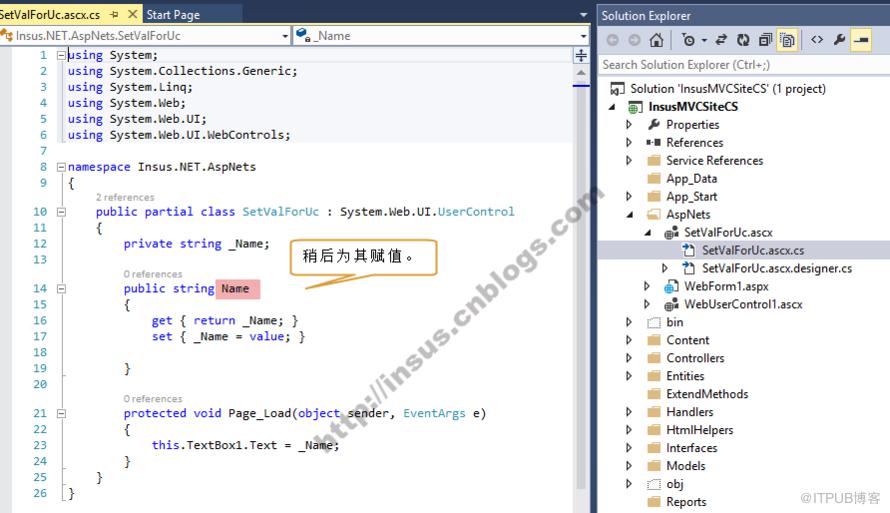Click the SetValForUc.ascx user control icon

671,233
